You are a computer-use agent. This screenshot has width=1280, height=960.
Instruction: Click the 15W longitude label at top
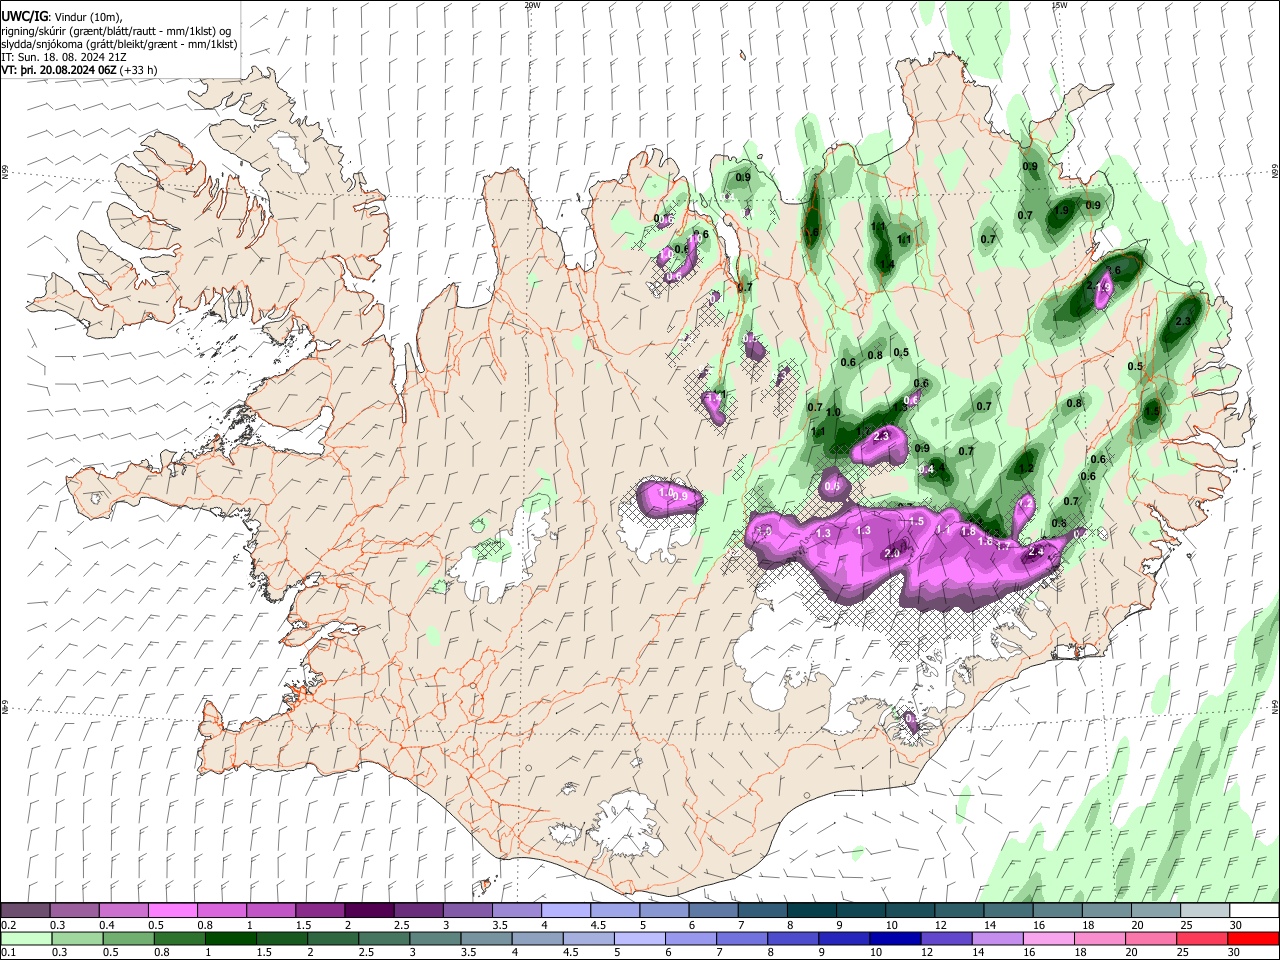[1059, 5]
